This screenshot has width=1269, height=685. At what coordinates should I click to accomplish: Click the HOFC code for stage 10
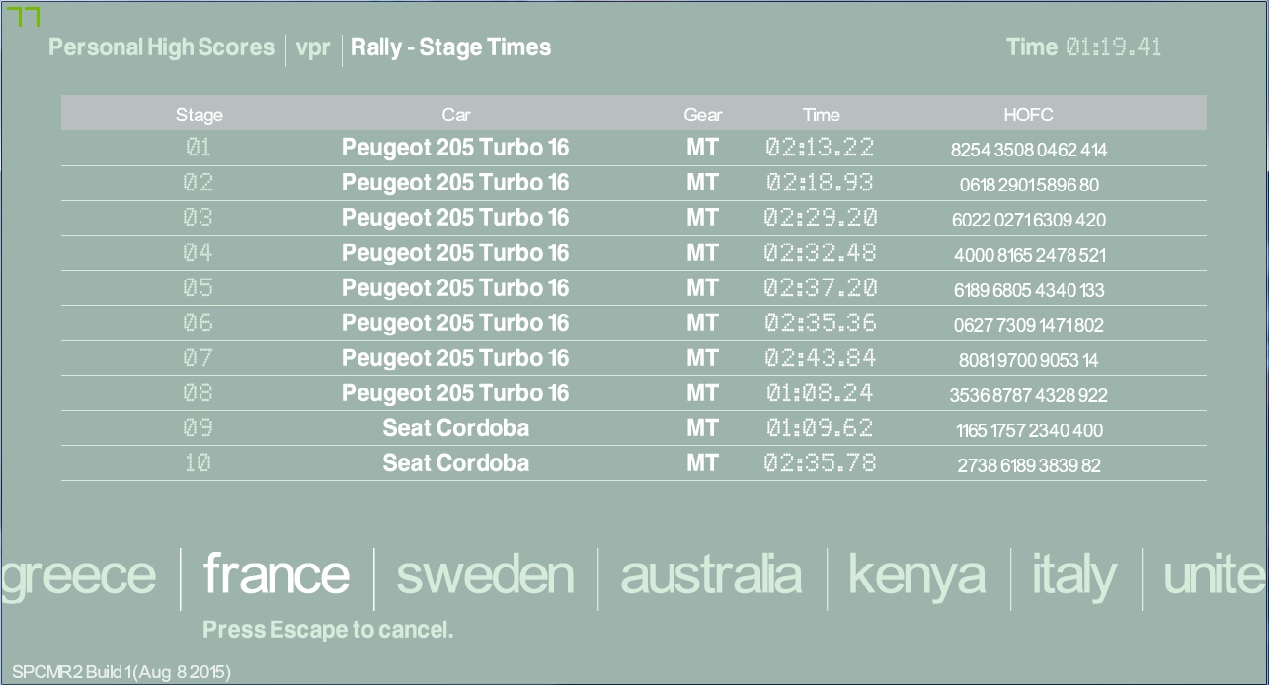[x=1028, y=466]
